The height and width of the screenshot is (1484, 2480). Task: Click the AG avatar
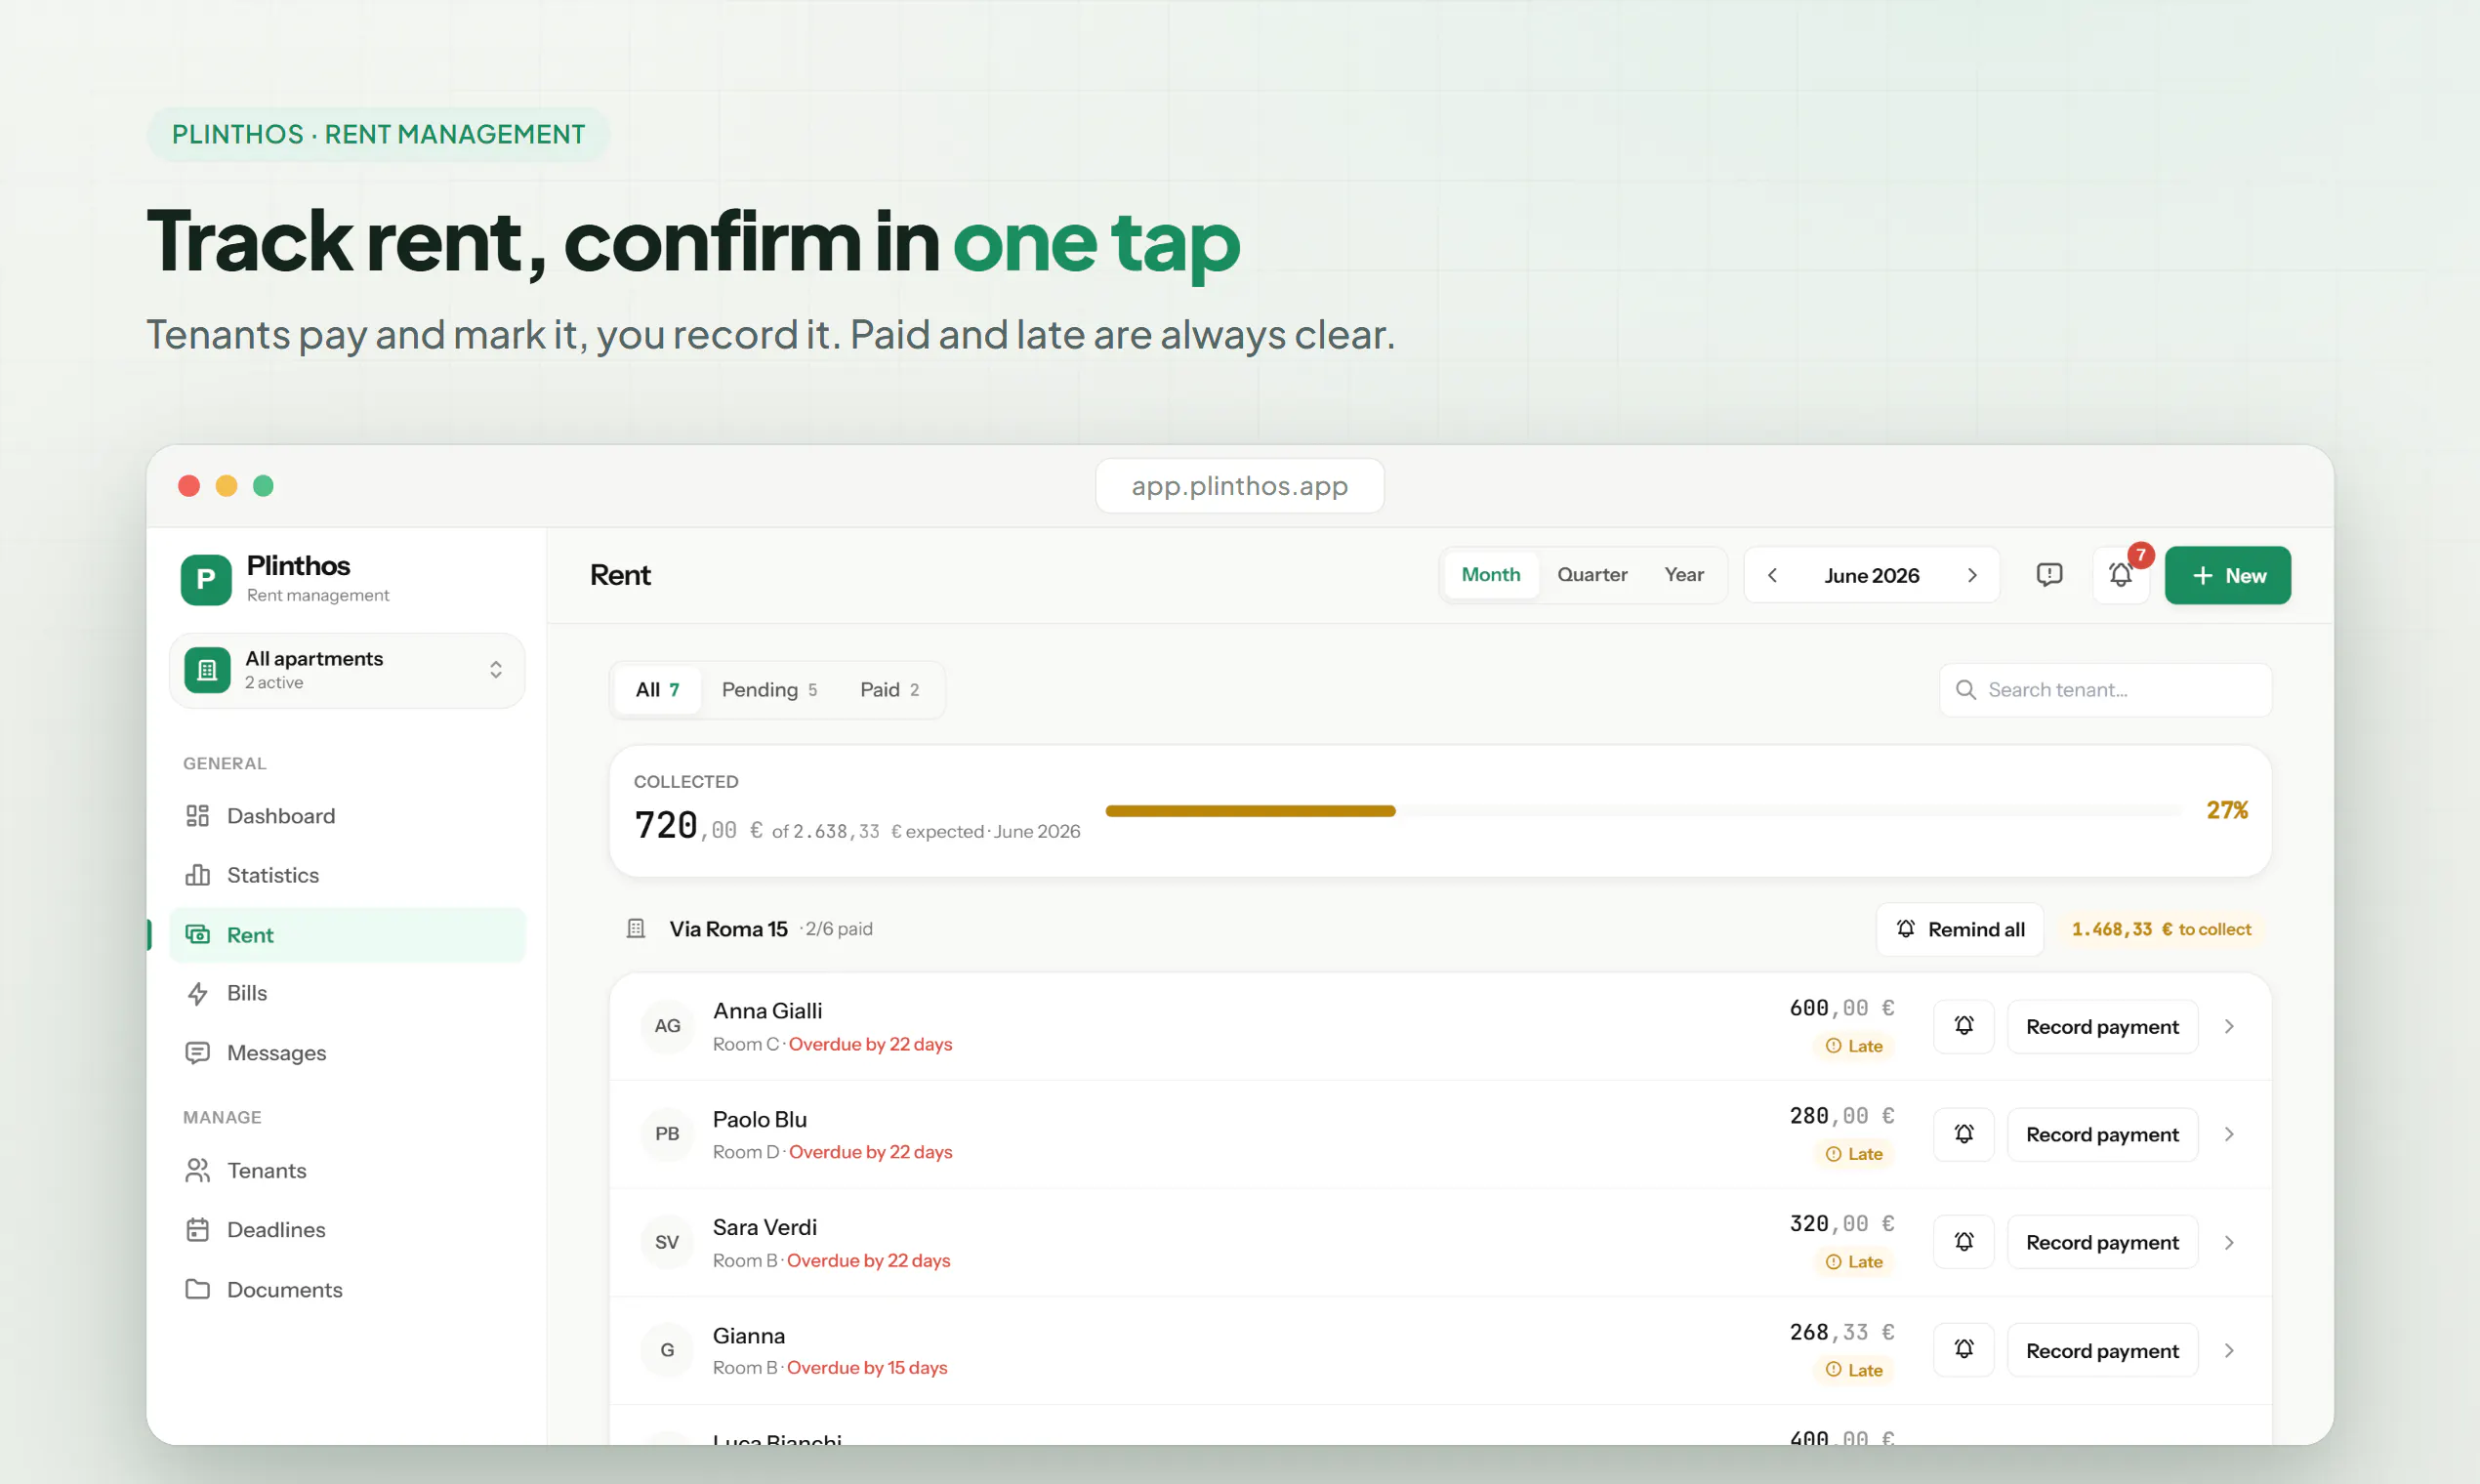[667, 1026]
